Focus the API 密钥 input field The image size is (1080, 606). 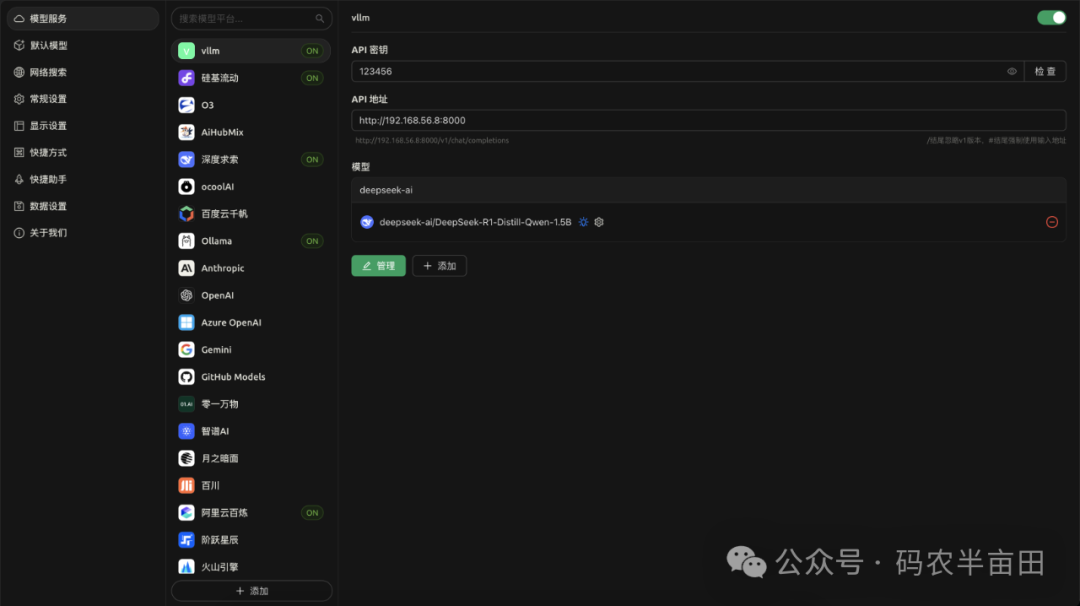pos(687,72)
